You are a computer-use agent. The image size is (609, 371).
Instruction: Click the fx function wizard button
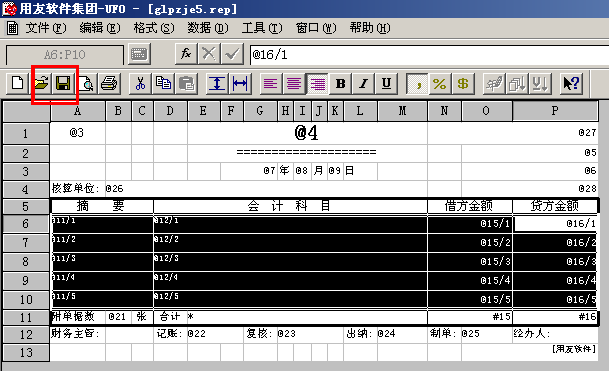point(186,54)
